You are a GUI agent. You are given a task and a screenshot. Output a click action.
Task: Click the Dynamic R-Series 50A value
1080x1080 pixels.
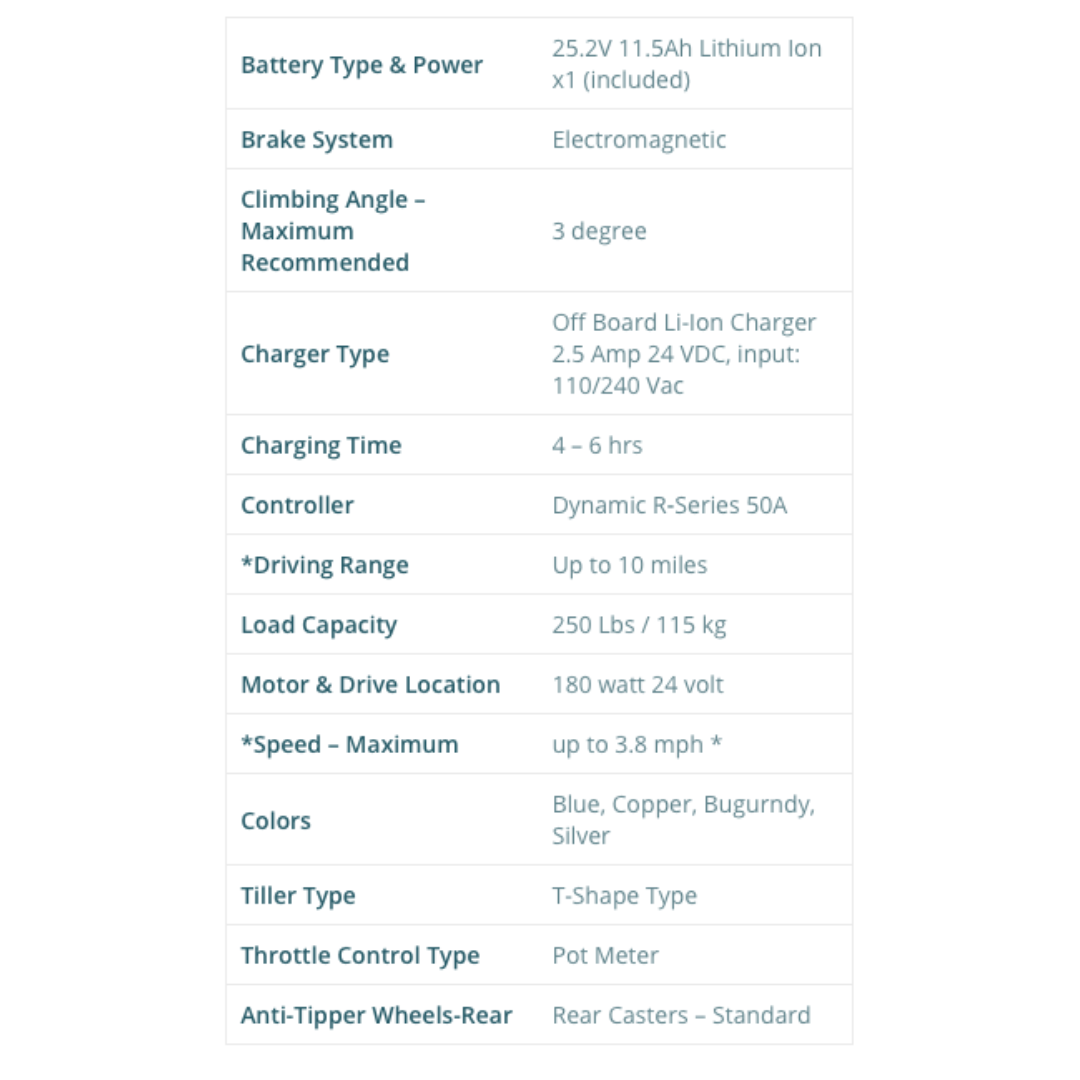(669, 506)
